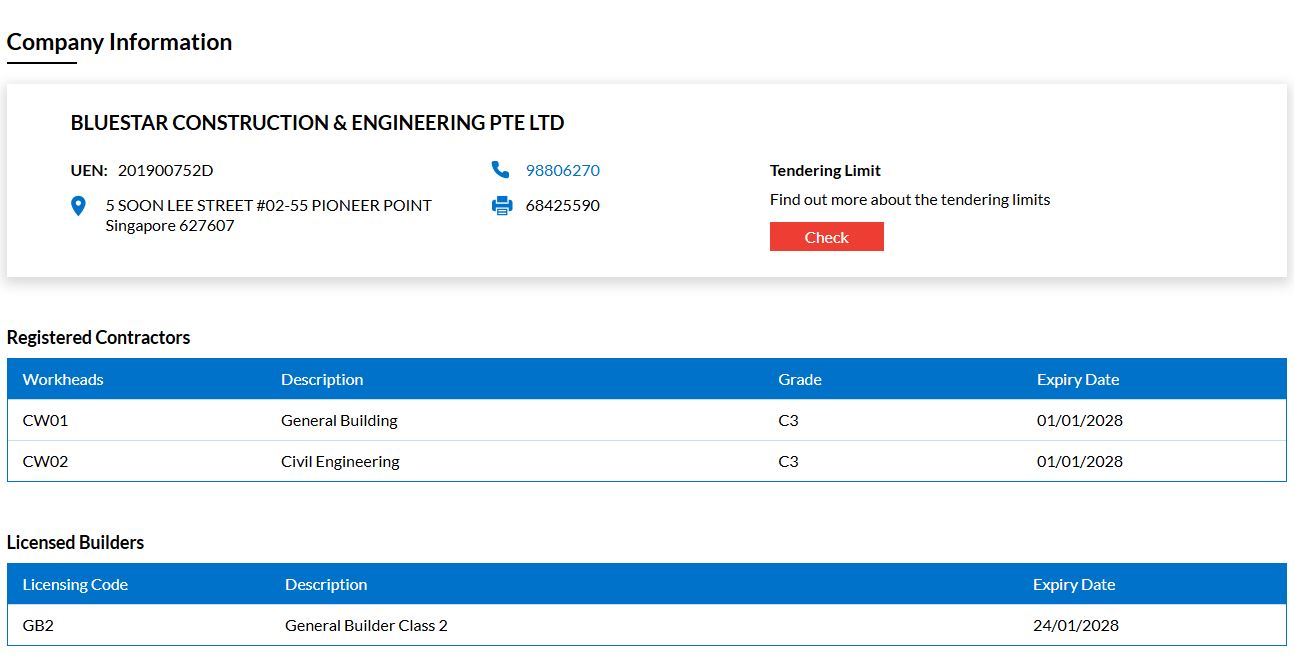The width and height of the screenshot is (1294, 660).
Task: Click expiry date in the CW02 row
Action: [x=1080, y=462]
